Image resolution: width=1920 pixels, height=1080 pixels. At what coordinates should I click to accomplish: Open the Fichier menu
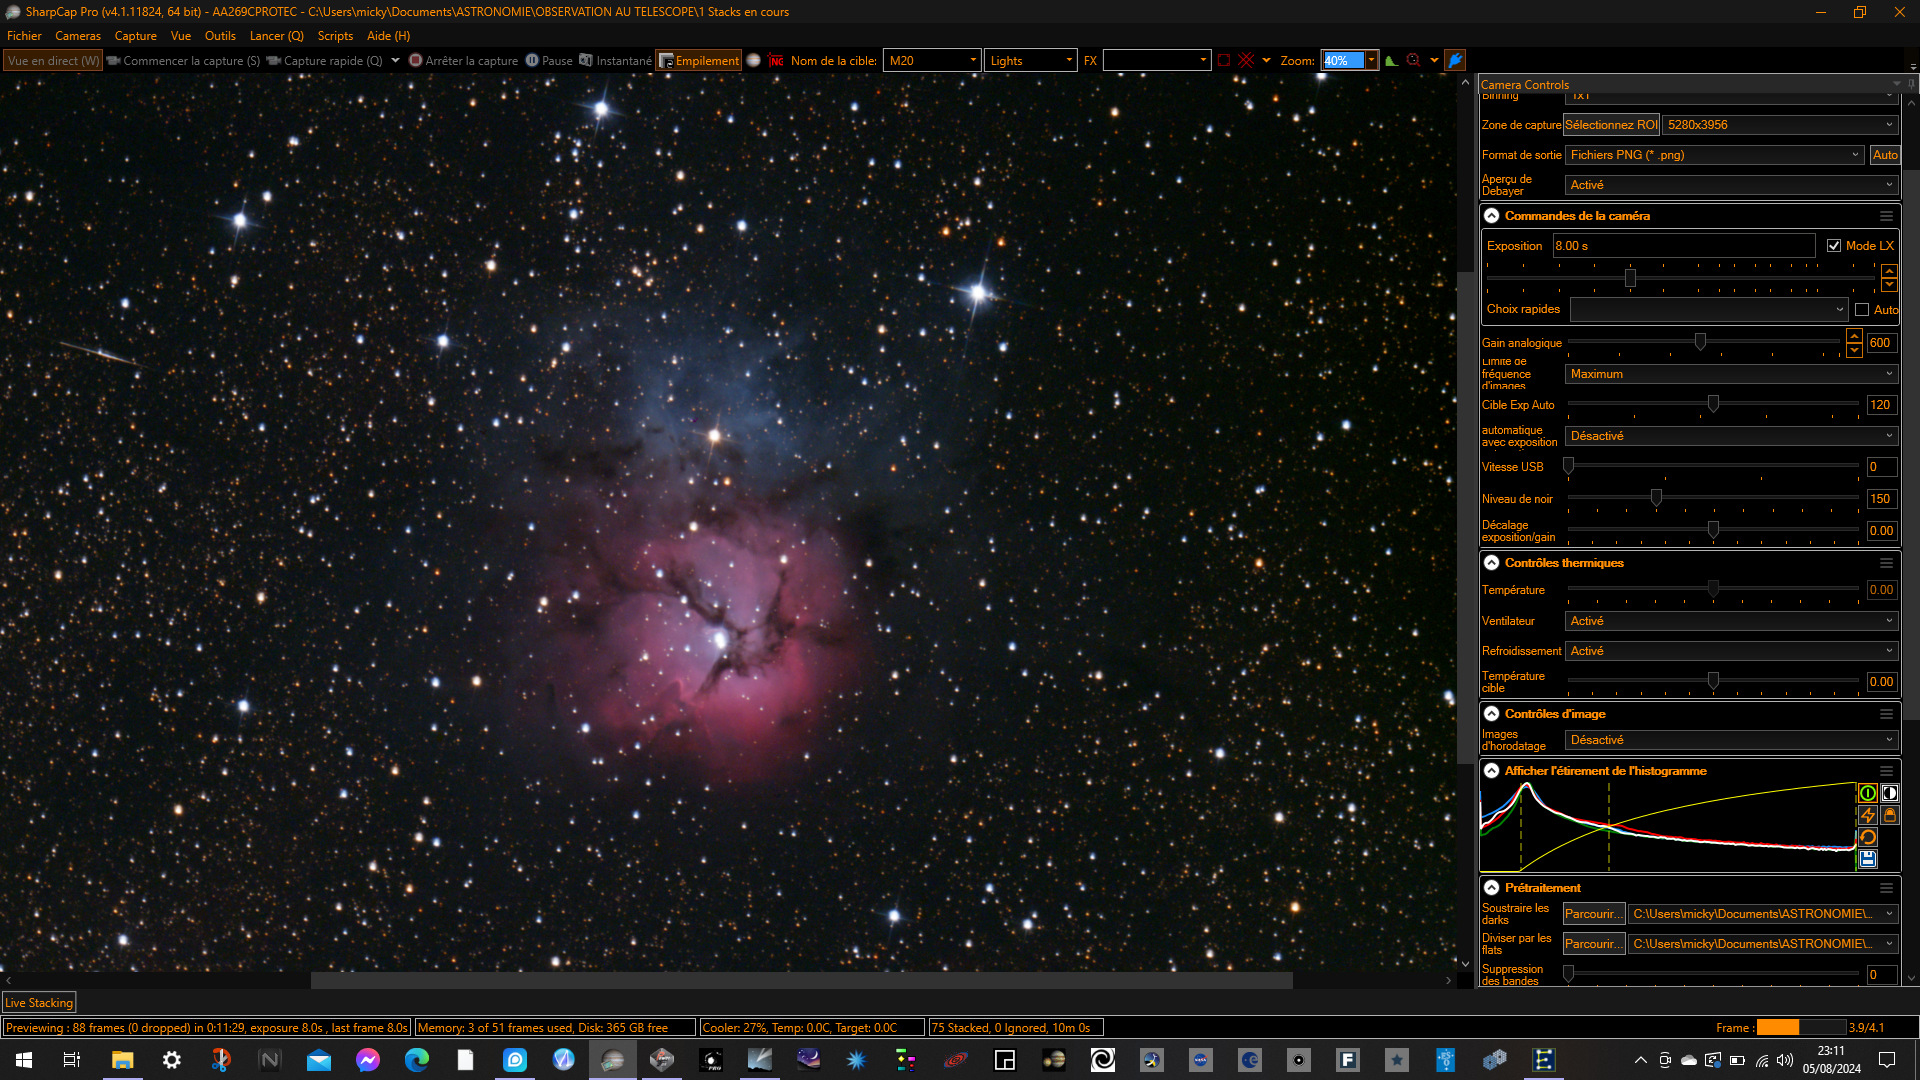[24, 36]
